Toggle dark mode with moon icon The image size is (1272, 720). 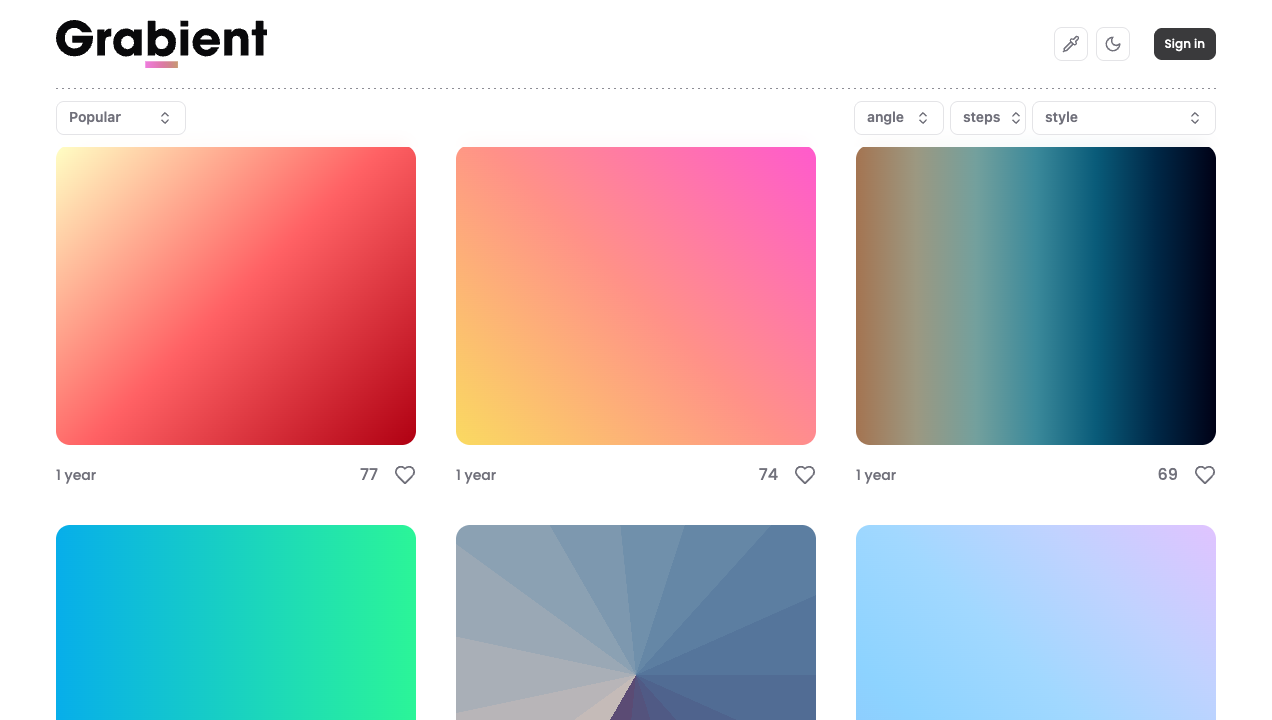(1113, 44)
